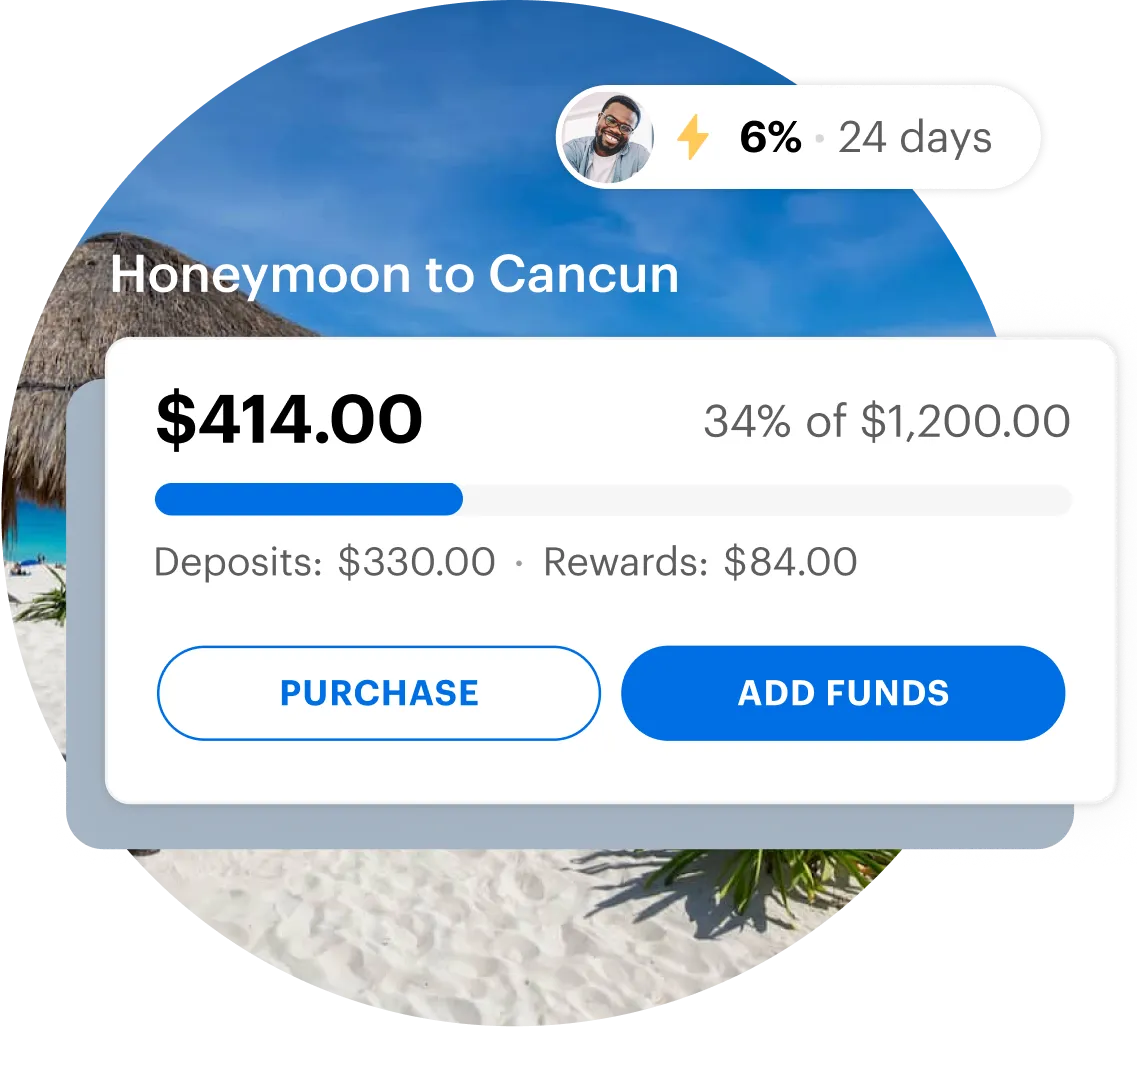Click the 24 days label

pyautogui.click(x=915, y=137)
